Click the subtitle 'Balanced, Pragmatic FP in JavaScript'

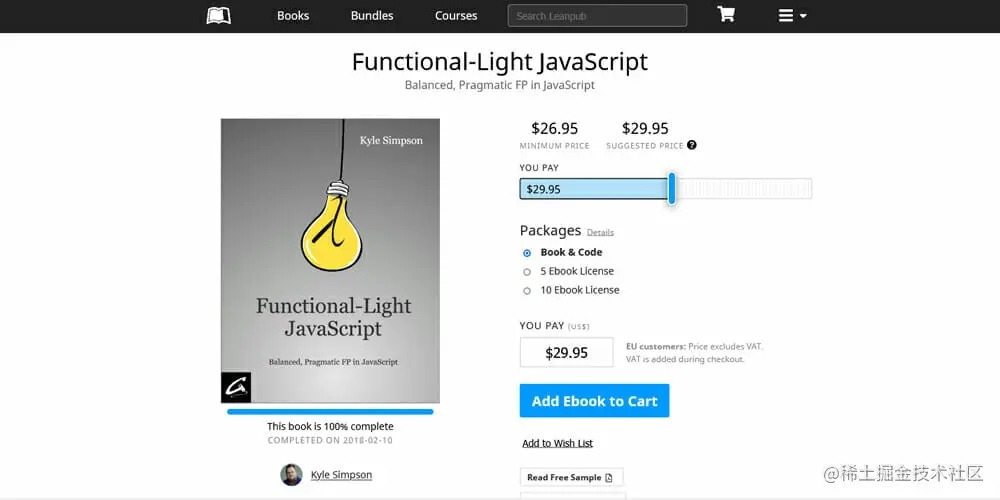click(x=500, y=85)
